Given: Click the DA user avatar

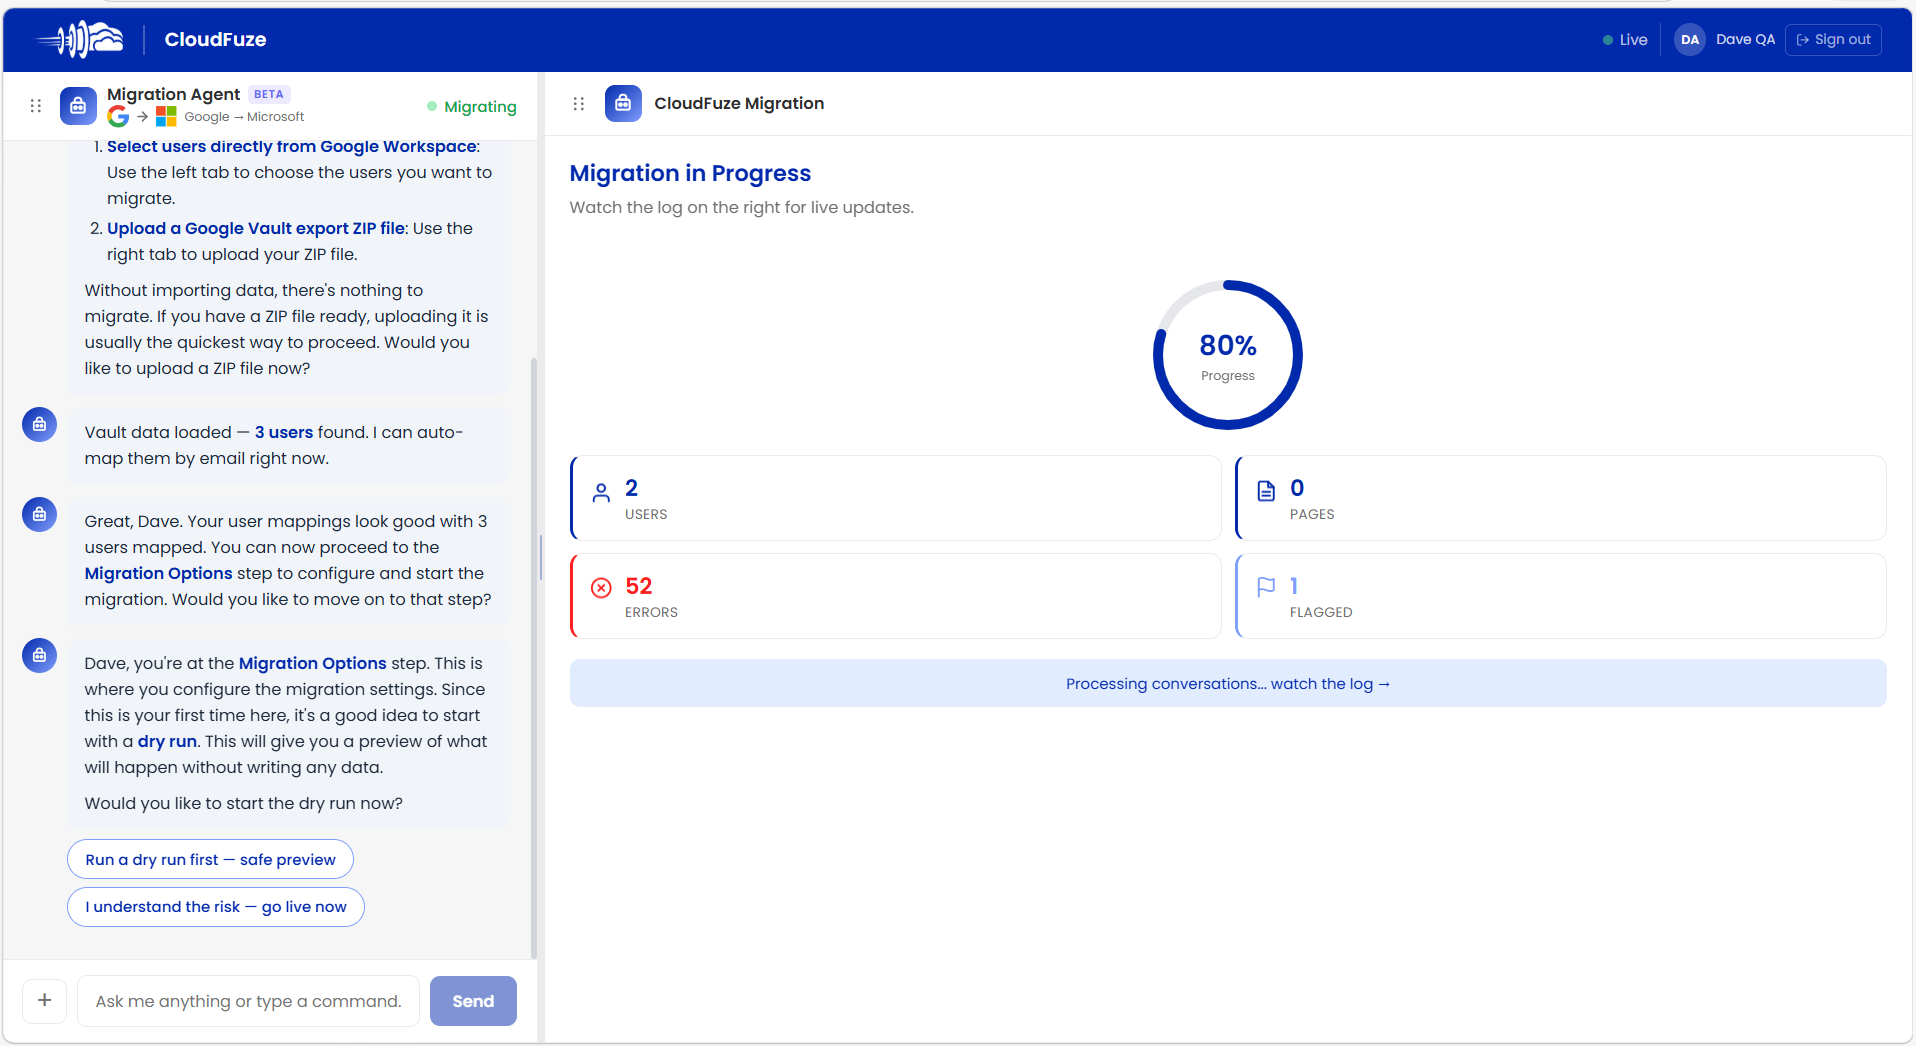Looking at the screenshot, I should tap(1689, 40).
